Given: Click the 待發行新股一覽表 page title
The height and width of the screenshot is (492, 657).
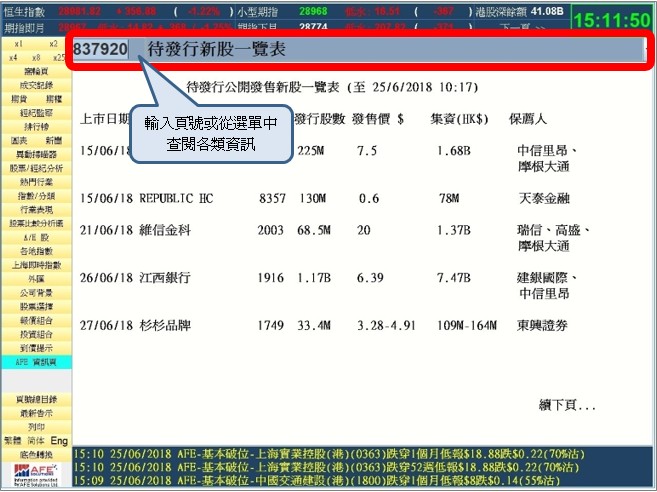Looking at the screenshot, I should [217, 49].
